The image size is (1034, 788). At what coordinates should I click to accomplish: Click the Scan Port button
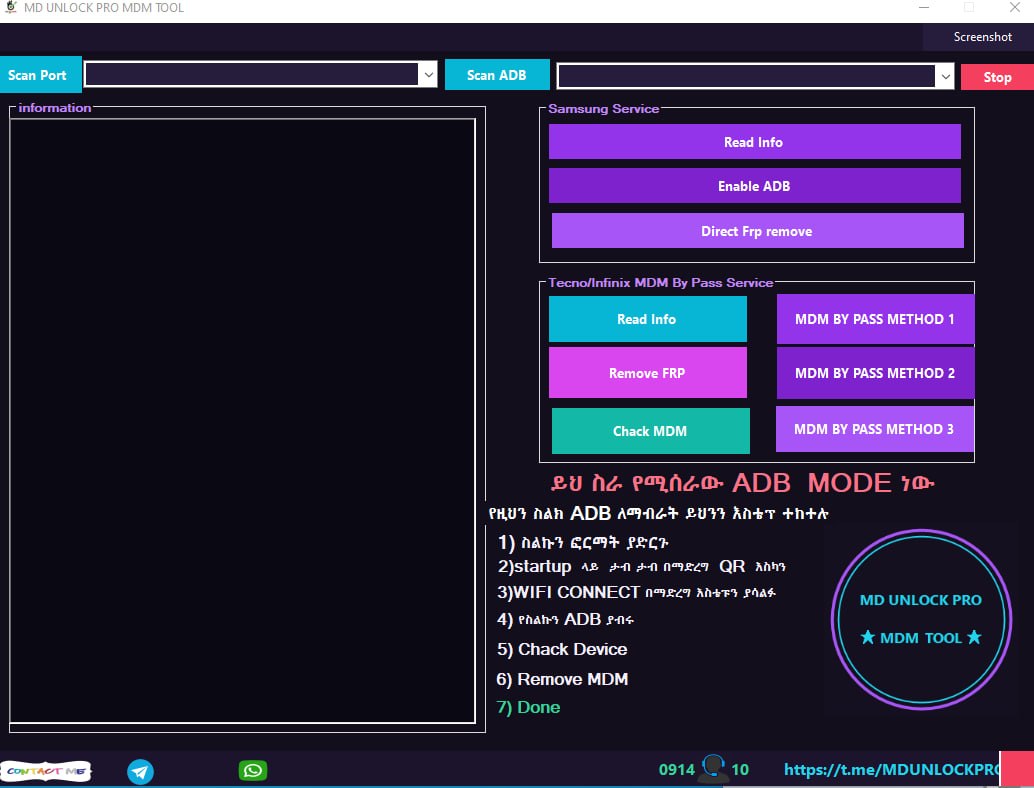coord(41,75)
